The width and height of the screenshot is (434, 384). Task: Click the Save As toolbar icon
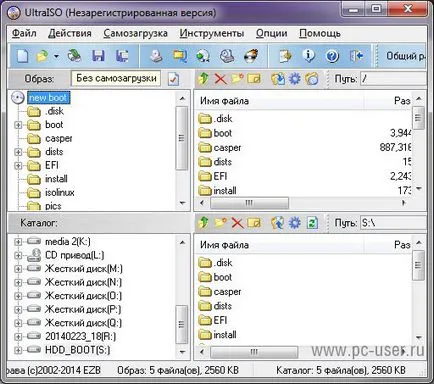[x=122, y=56]
